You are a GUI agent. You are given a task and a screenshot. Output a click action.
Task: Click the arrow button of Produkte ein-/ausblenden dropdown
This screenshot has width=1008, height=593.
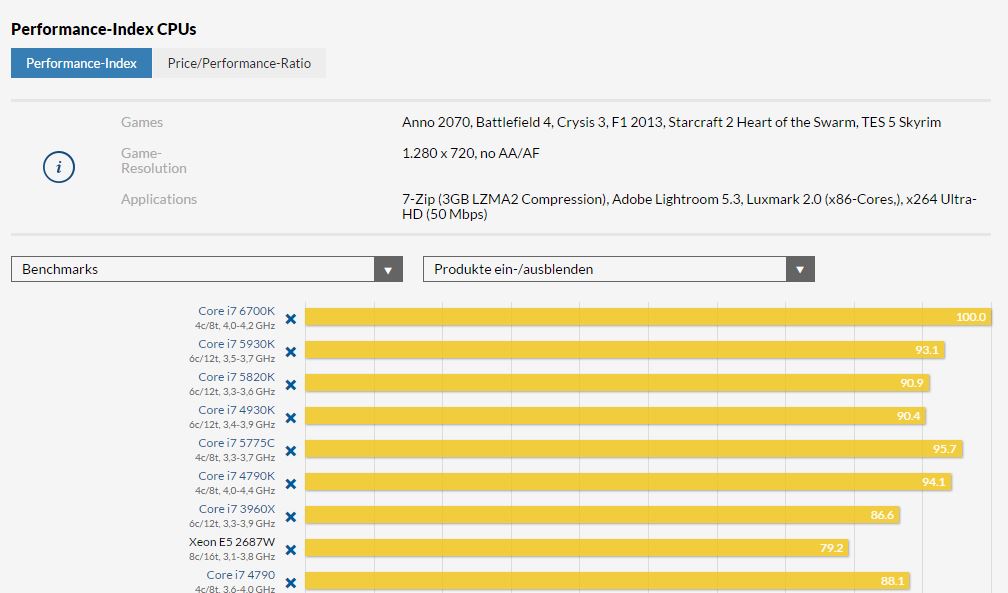pos(800,269)
